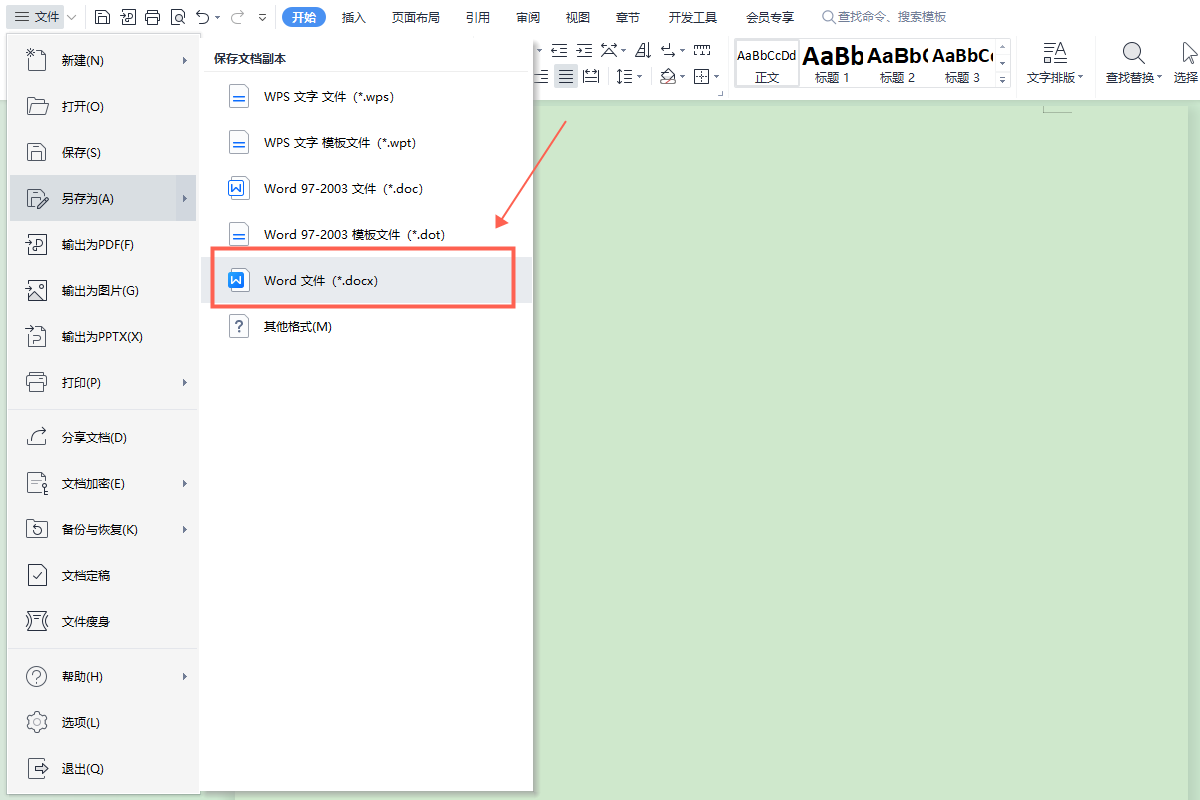Save as Word 97-2003 模板文件 (*.dot)
This screenshot has width=1200, height=800.
click(366, 234)
